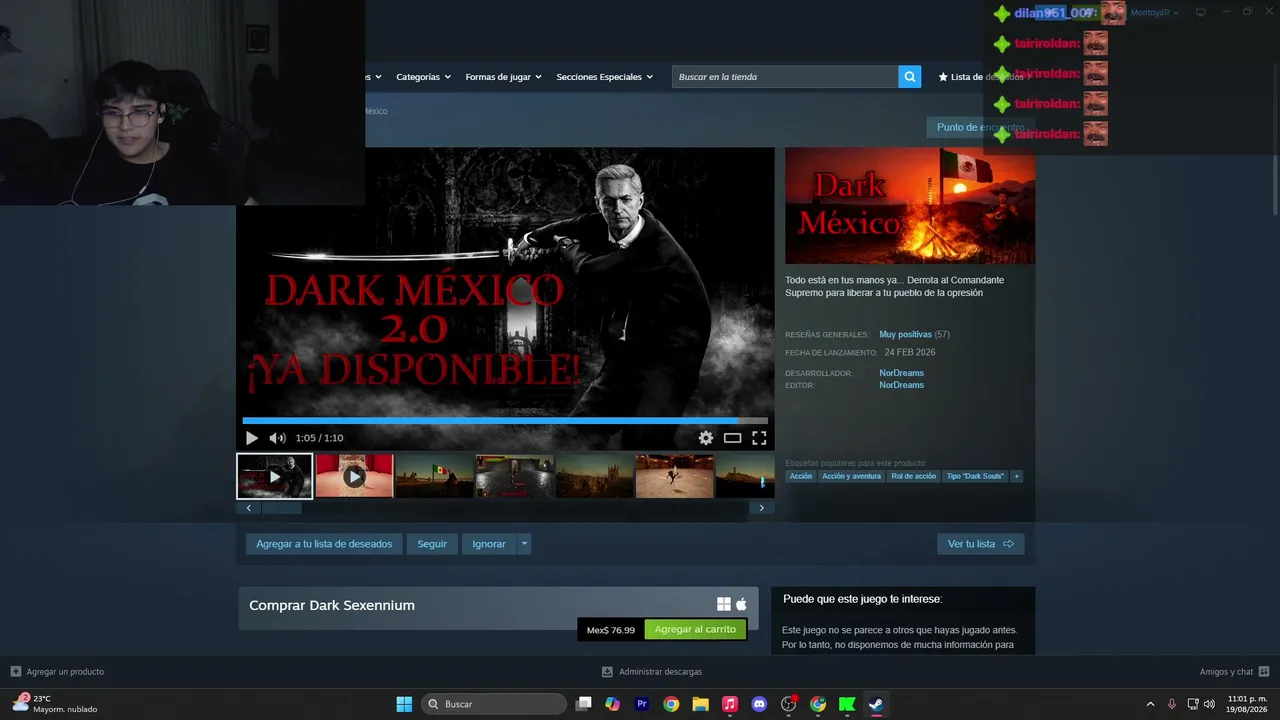Click the right arrow of the media strip
Screen dimensions: 1280x720
[761, 508]
